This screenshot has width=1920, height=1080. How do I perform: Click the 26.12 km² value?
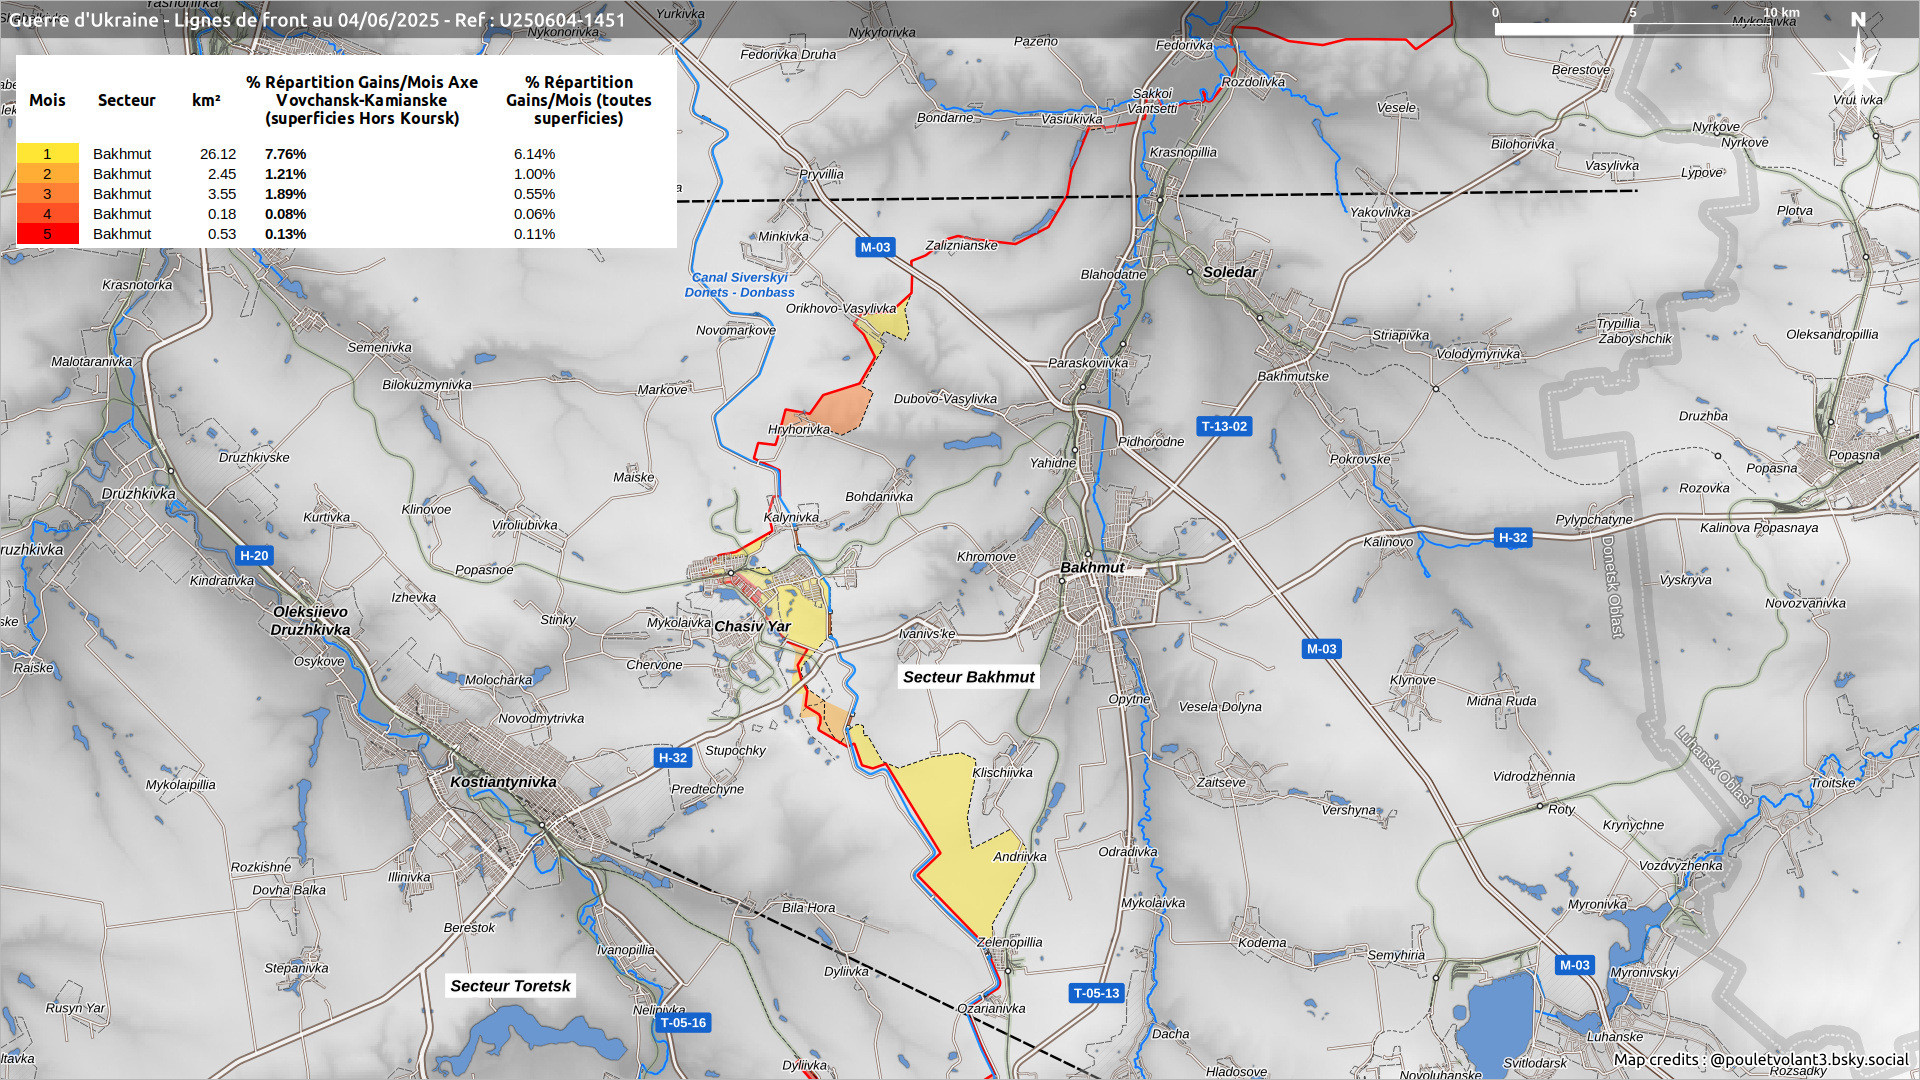point(218,154)
